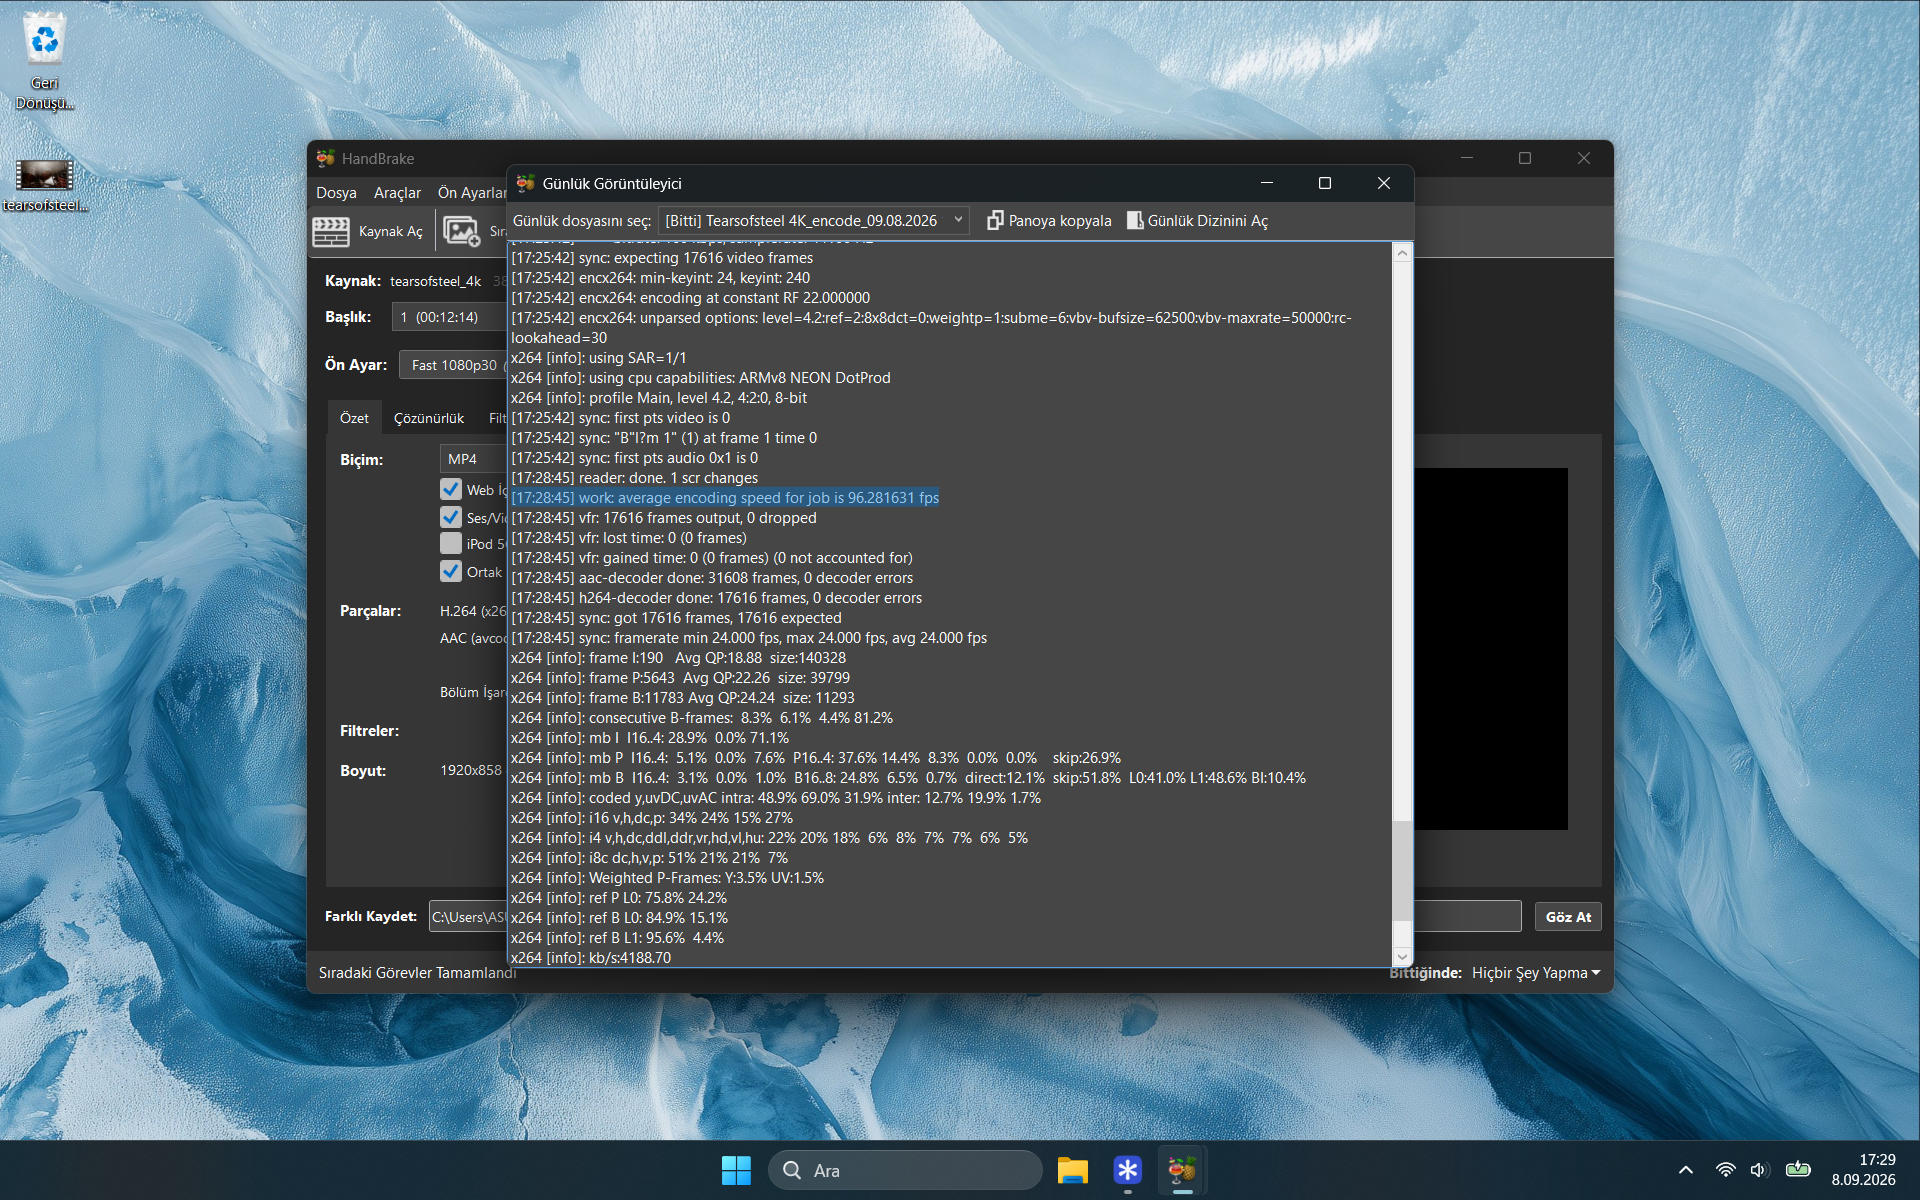Open the Araçlar menu
1920x1200 pixels.
tap(397, 192)
